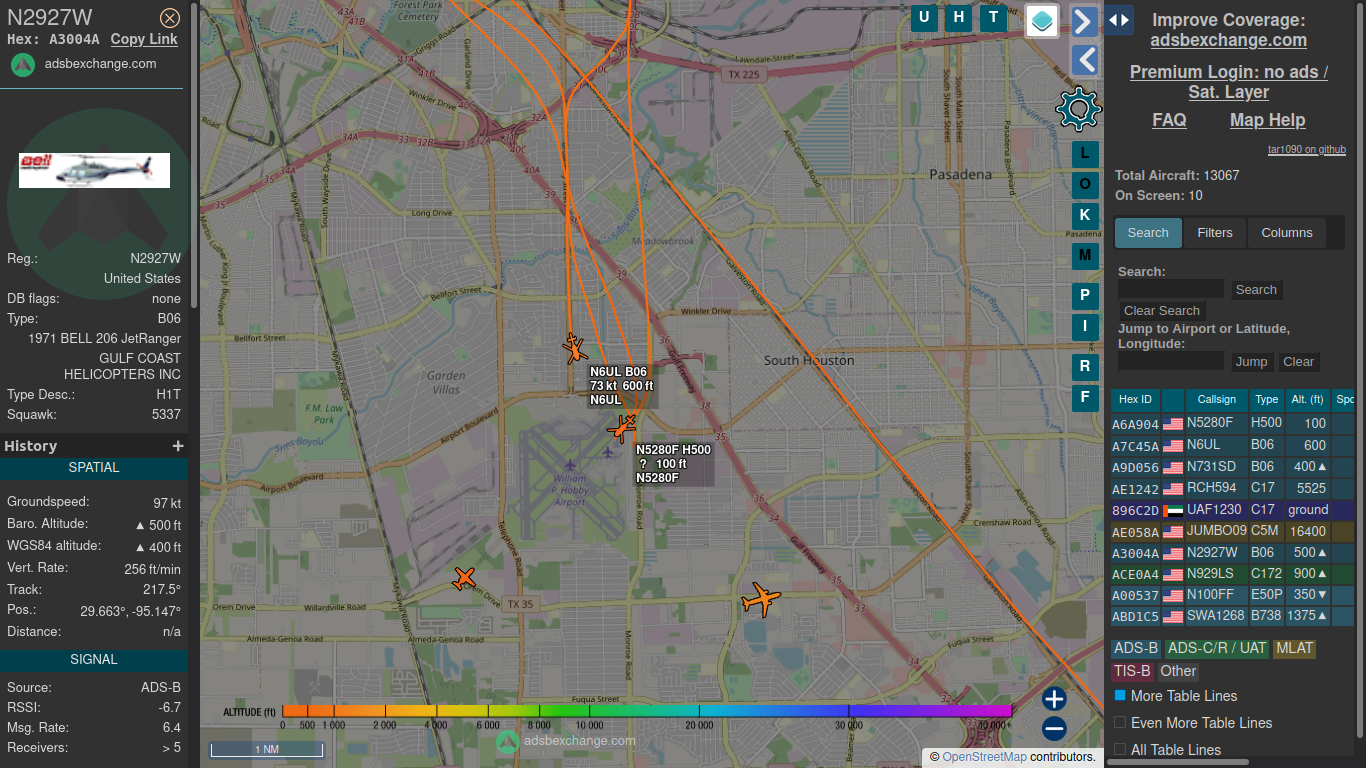Toggle the F map option button
This screenshot has height=768, width=1366.
[1085, 398]
